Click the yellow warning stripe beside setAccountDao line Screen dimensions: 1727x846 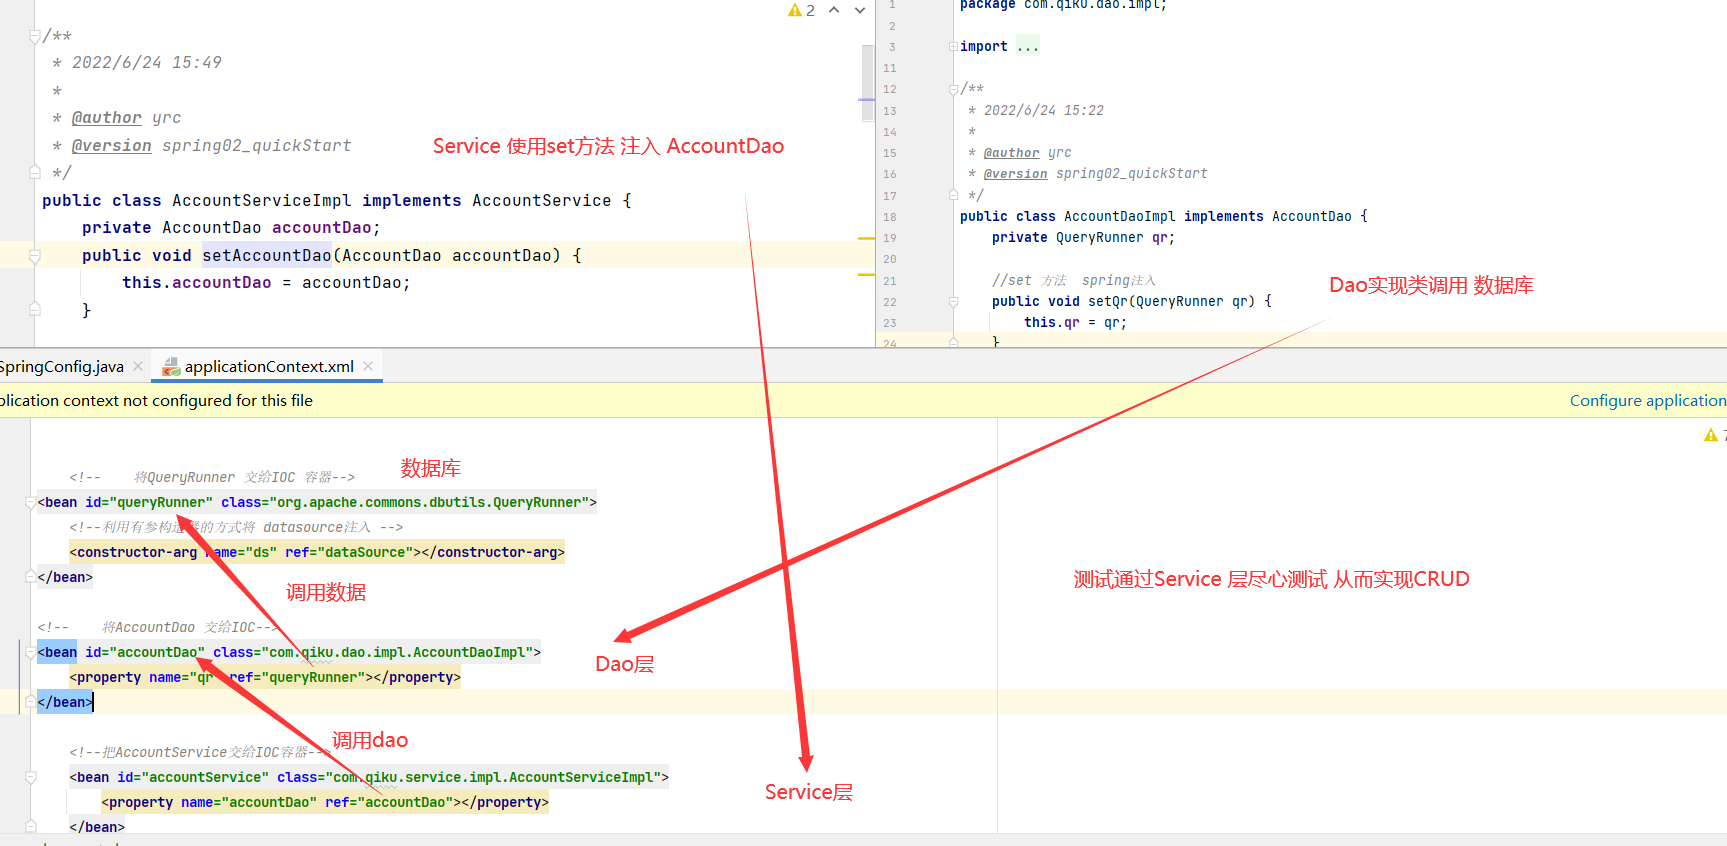866,238
